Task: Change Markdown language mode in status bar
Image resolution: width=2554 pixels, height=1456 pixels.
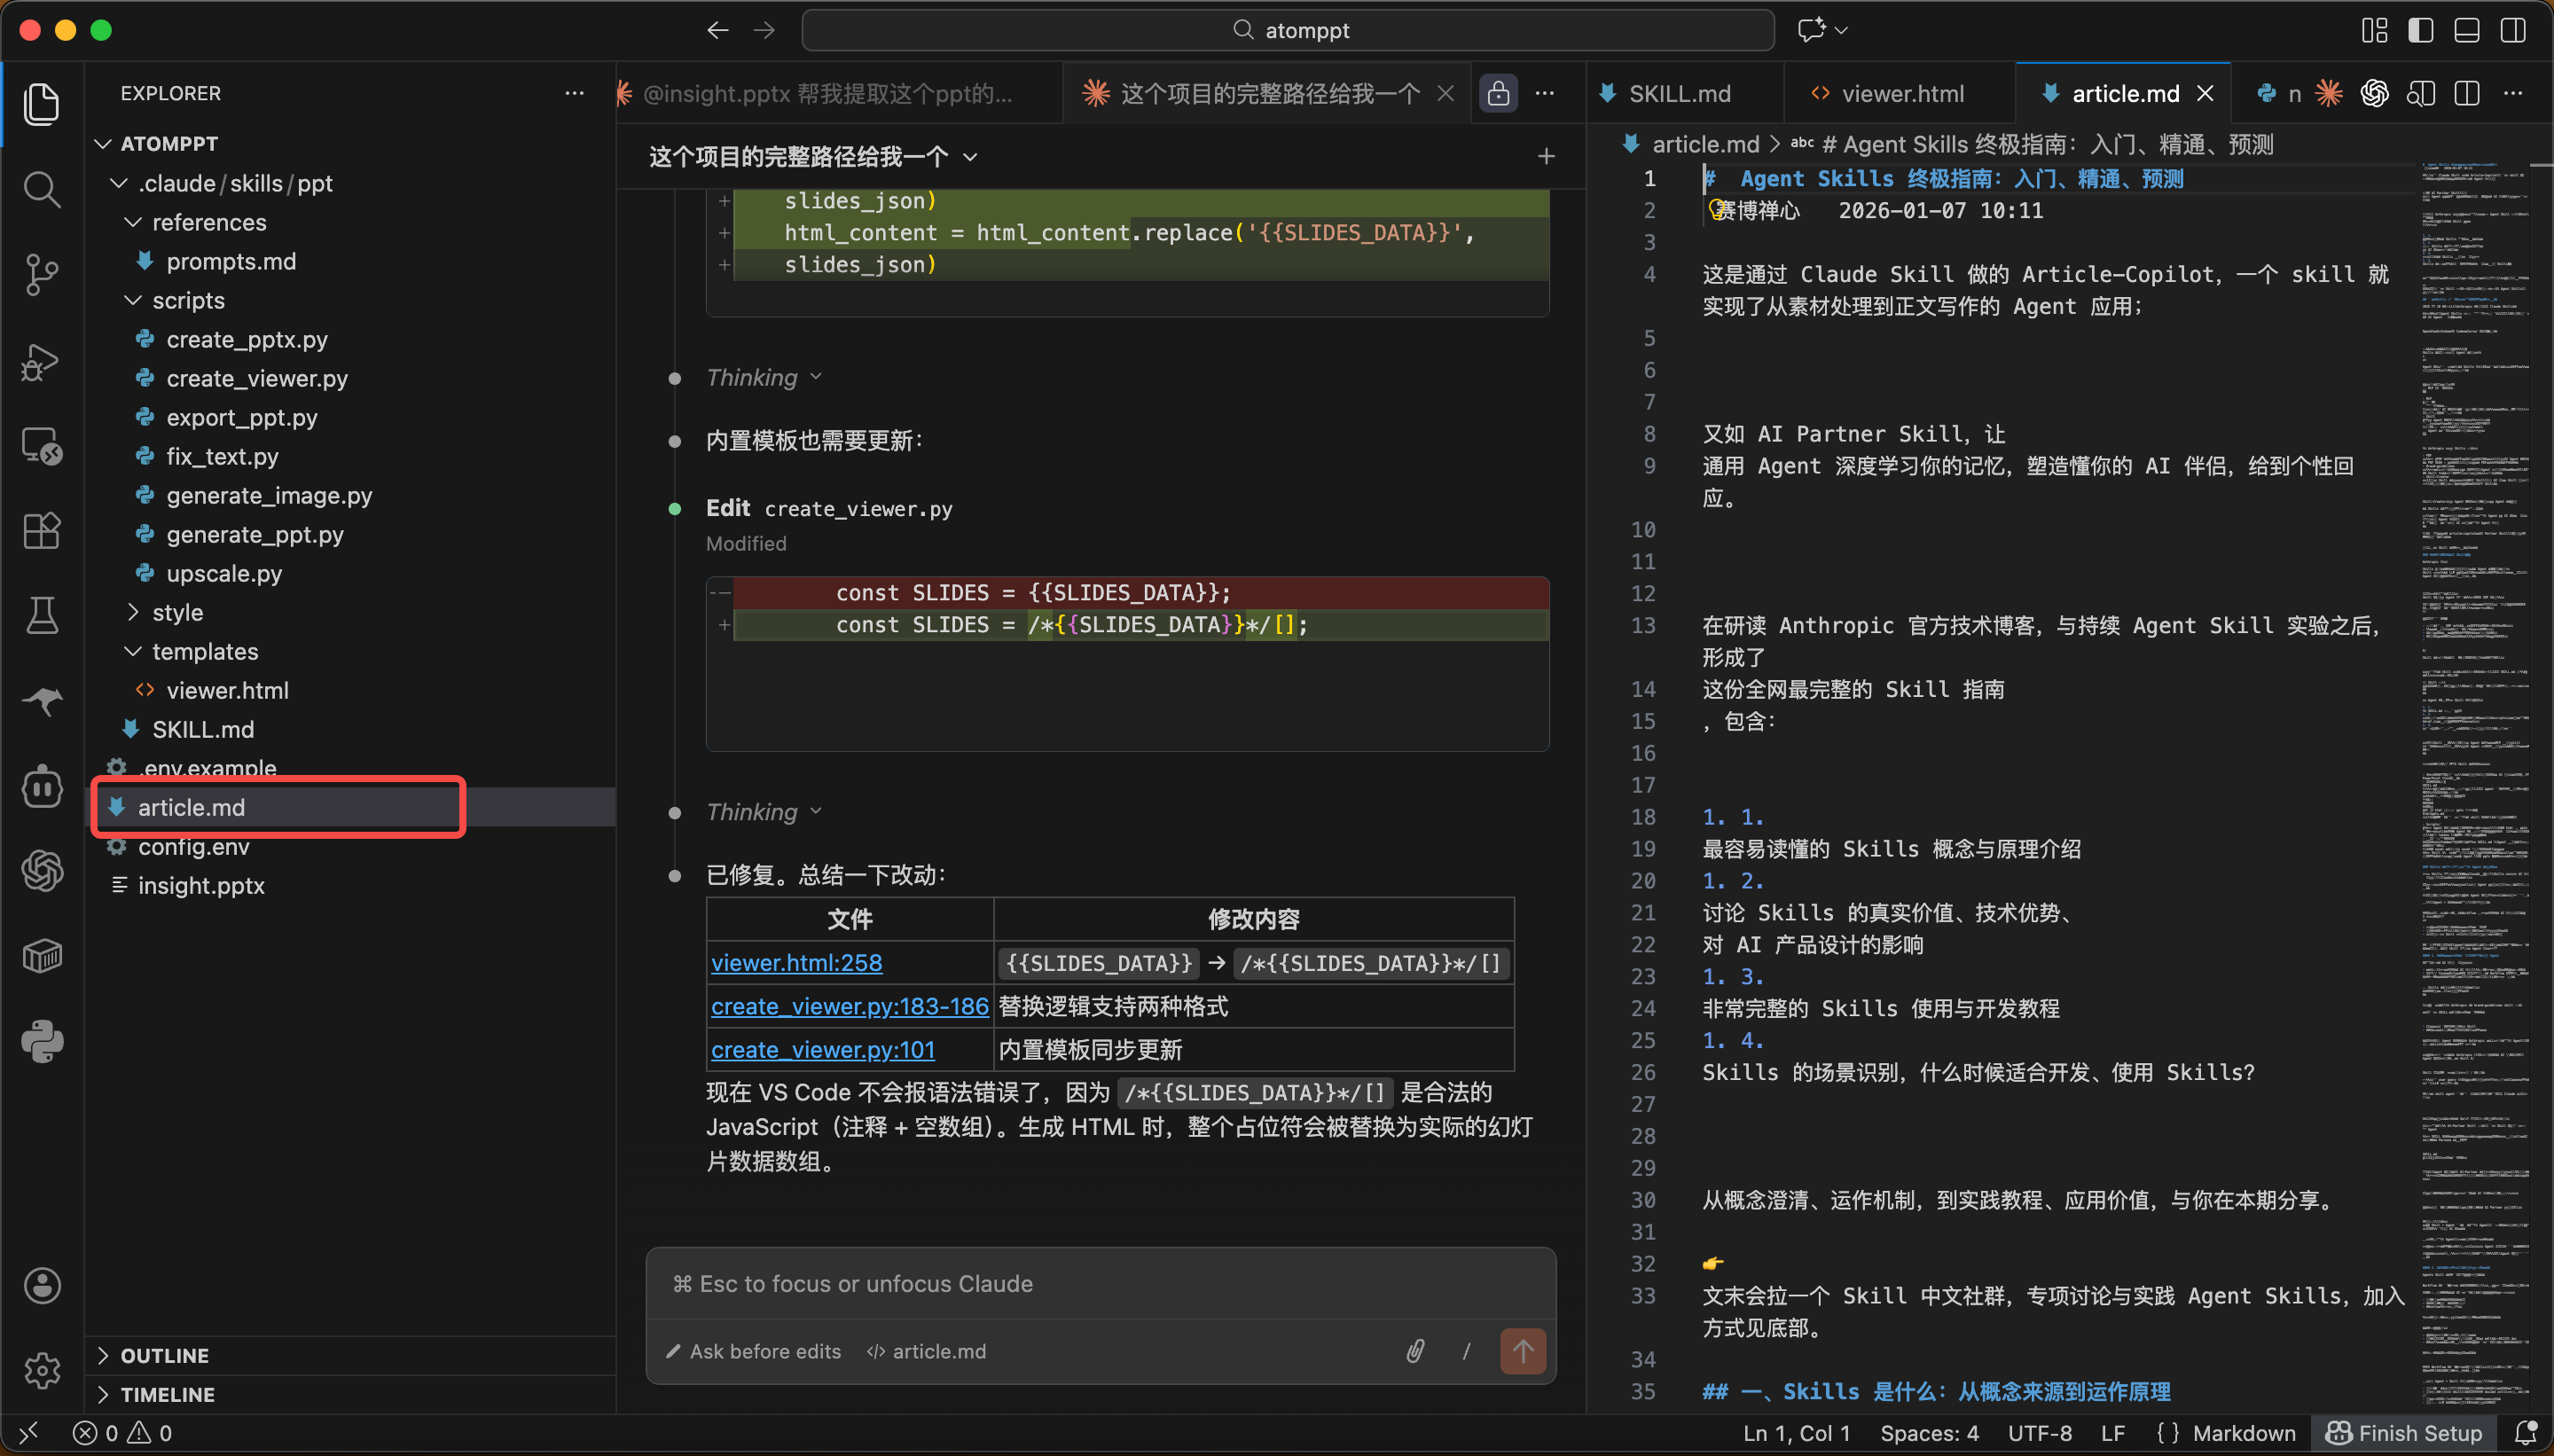Action: (x=2243, y=1433)
